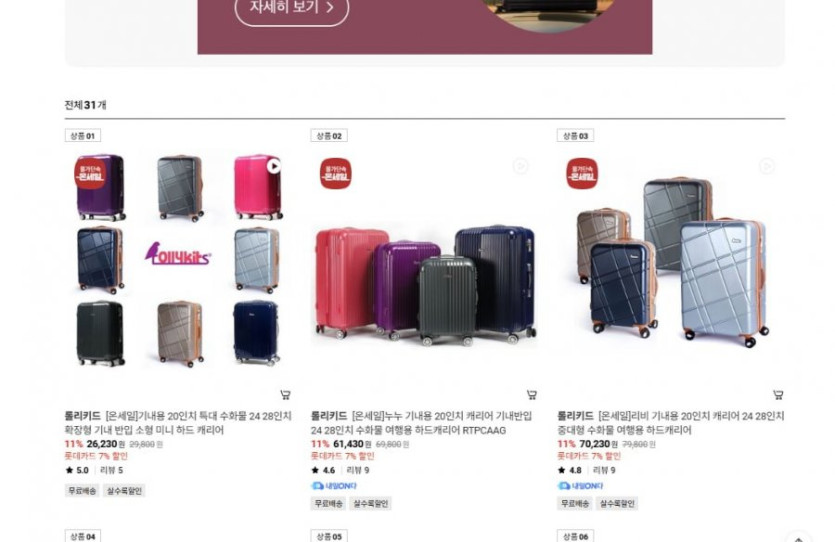Open product 03 Libi carrier image
This screenshot has height=542, width=835.
(x=671, y=261)
